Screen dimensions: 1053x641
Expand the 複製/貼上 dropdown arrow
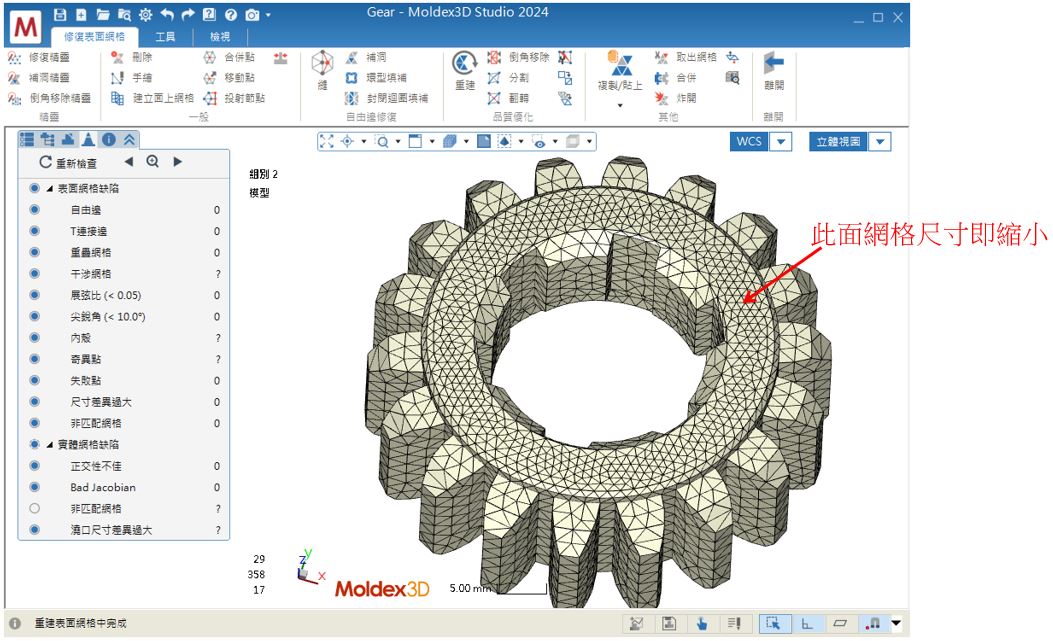620,105
